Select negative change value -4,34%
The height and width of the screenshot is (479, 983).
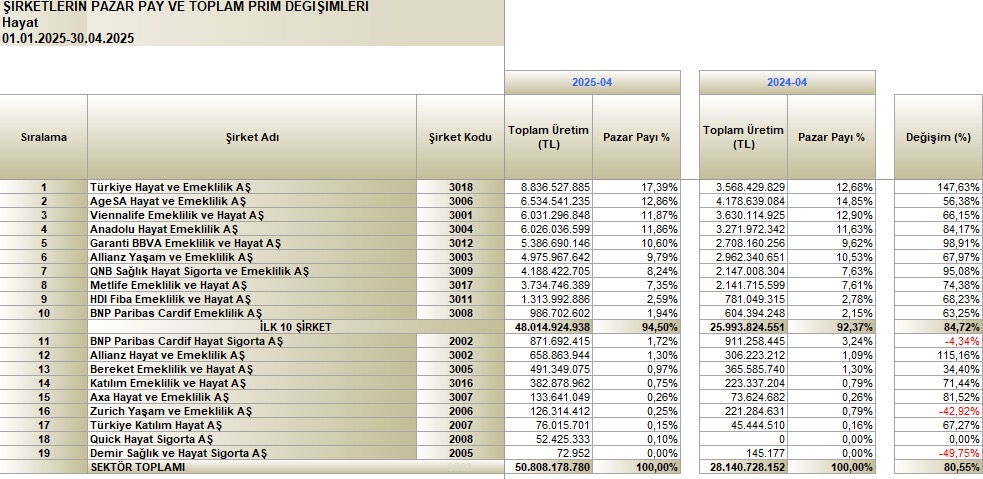[x=938, y=341]
